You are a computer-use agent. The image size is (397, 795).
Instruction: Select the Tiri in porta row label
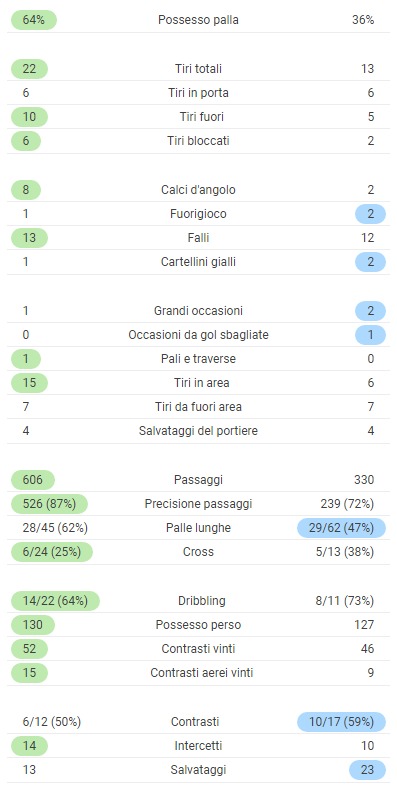click(198, 93)
